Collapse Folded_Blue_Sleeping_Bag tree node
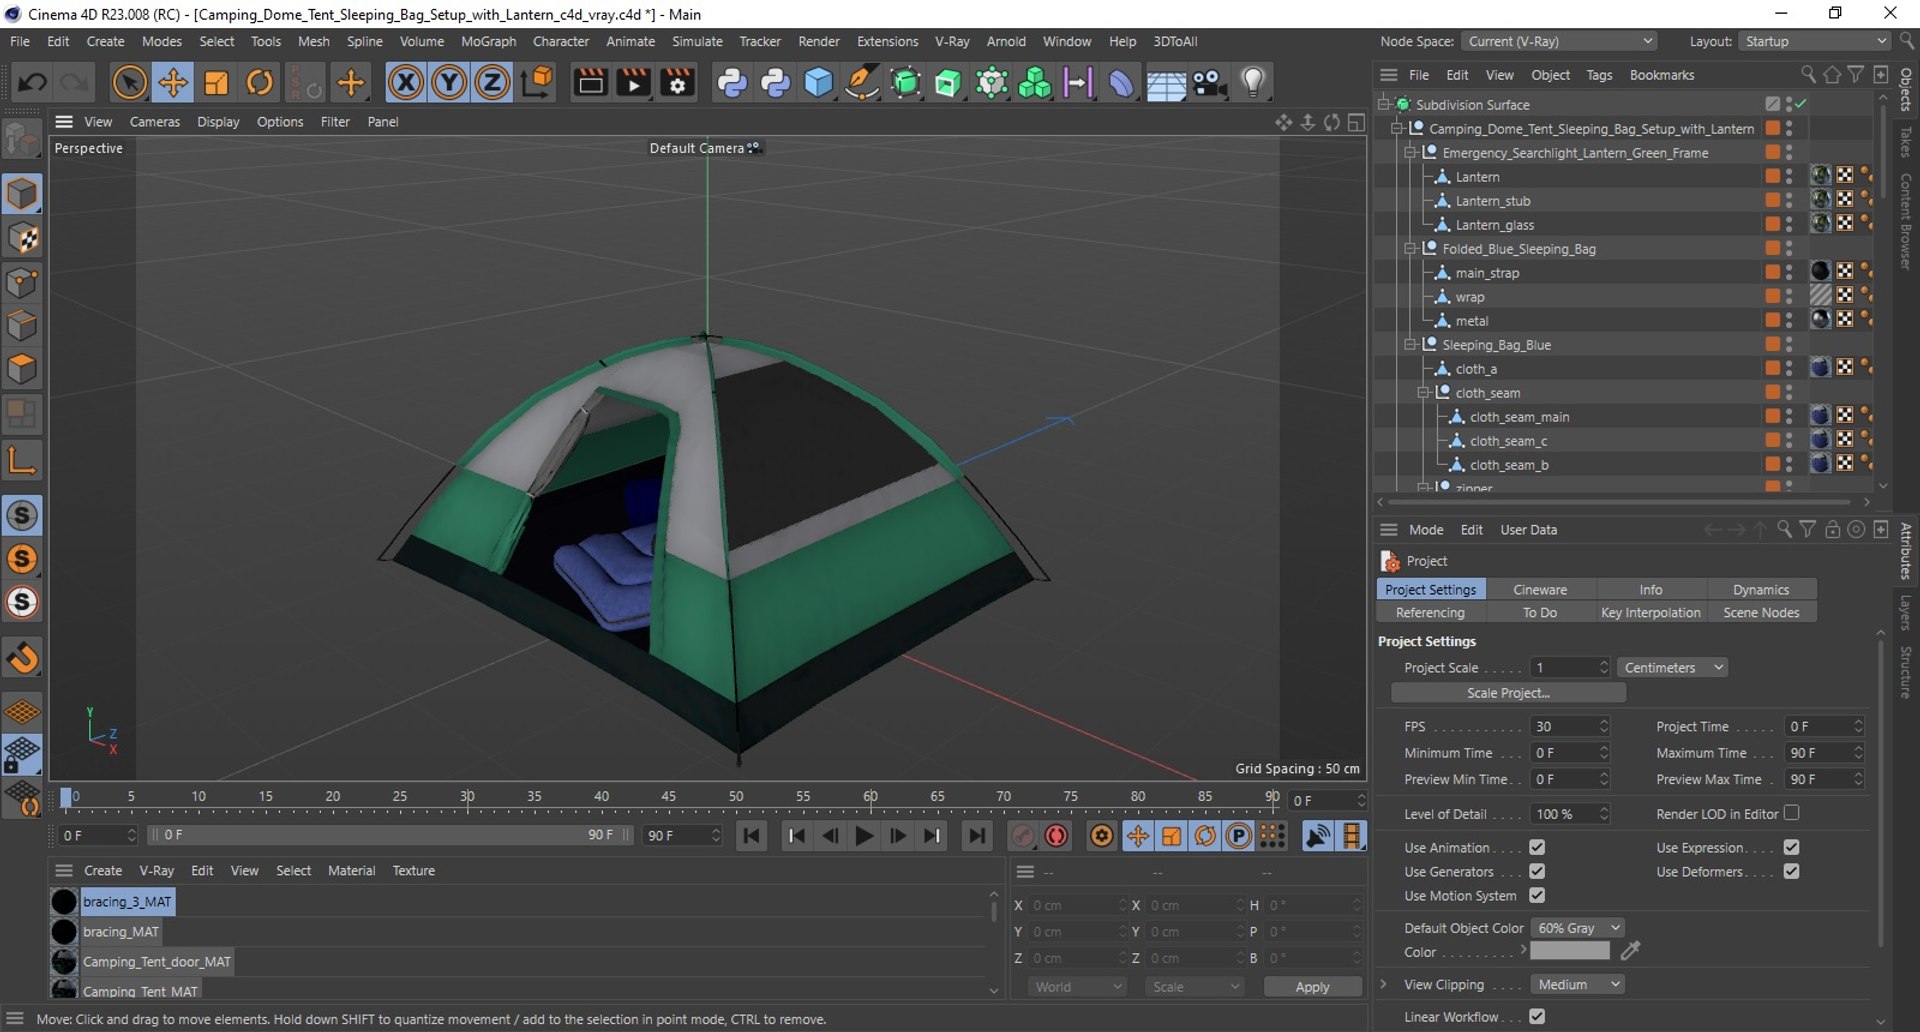The width and height of the screenshot is (1920, 1032). [x=1410, y=249]
